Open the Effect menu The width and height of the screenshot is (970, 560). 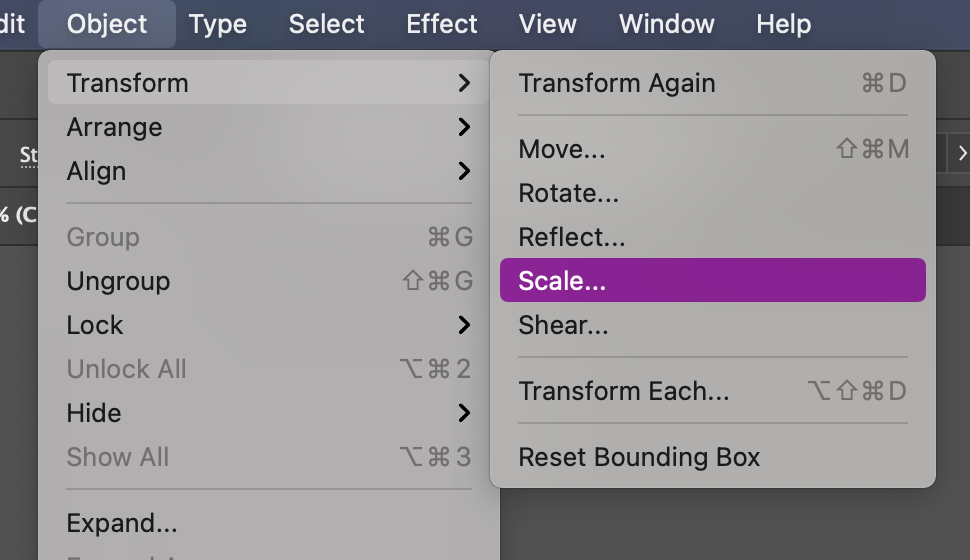tap(442, 24)
